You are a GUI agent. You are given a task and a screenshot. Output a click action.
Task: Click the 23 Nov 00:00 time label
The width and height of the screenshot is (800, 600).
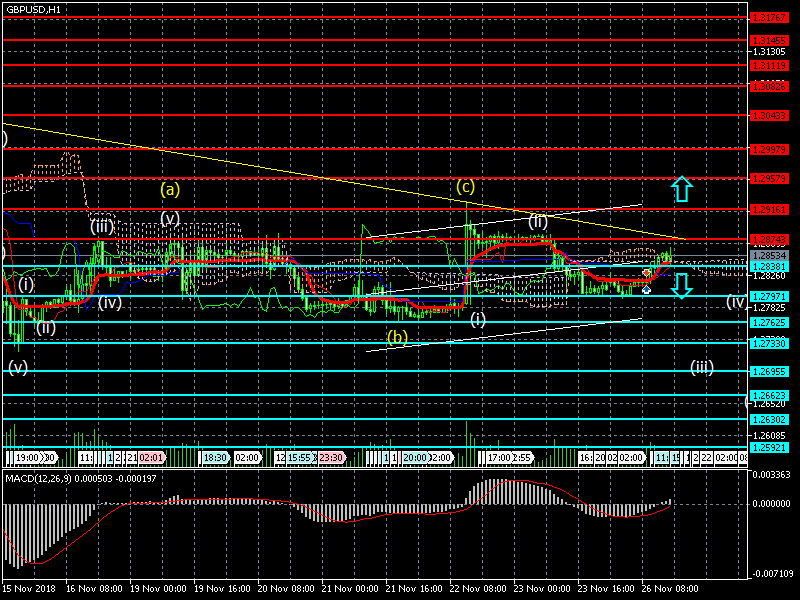[x=542, y=588]
